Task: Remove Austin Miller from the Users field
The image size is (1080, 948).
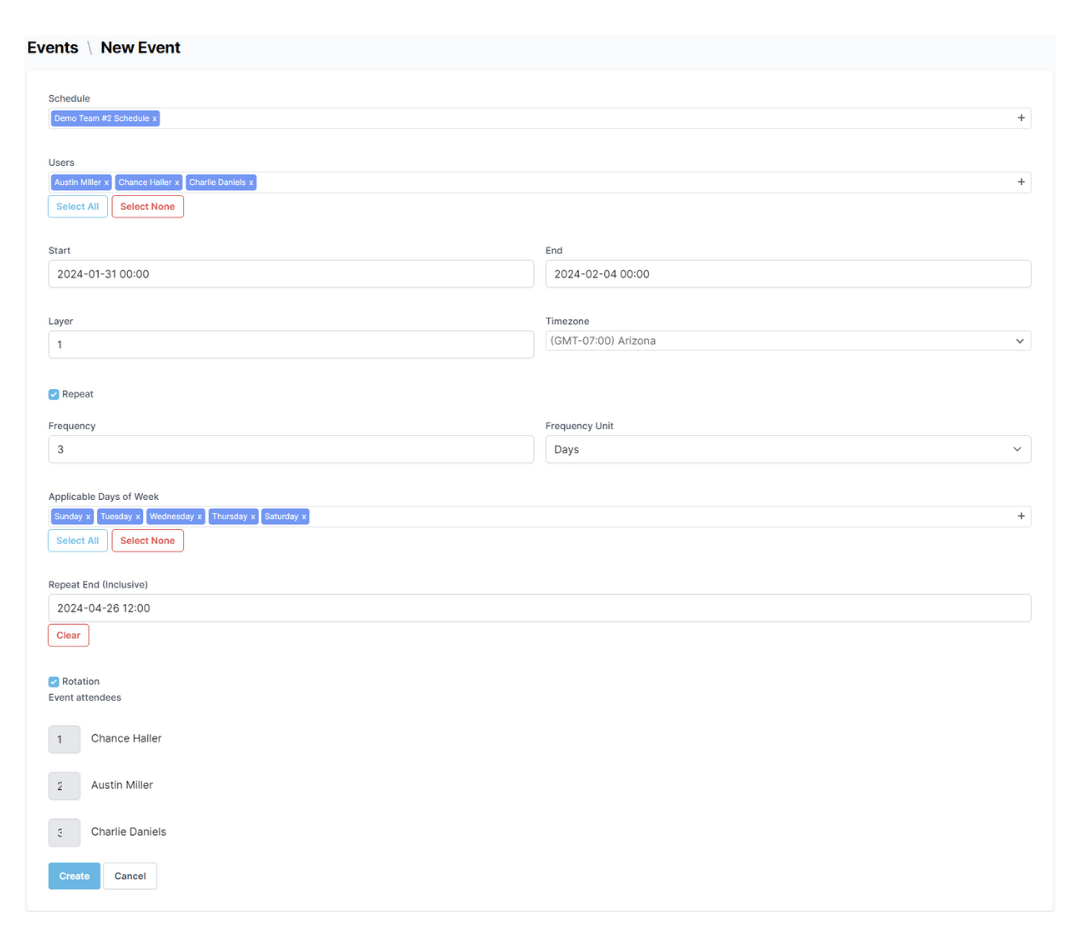Action: [106, 182]
